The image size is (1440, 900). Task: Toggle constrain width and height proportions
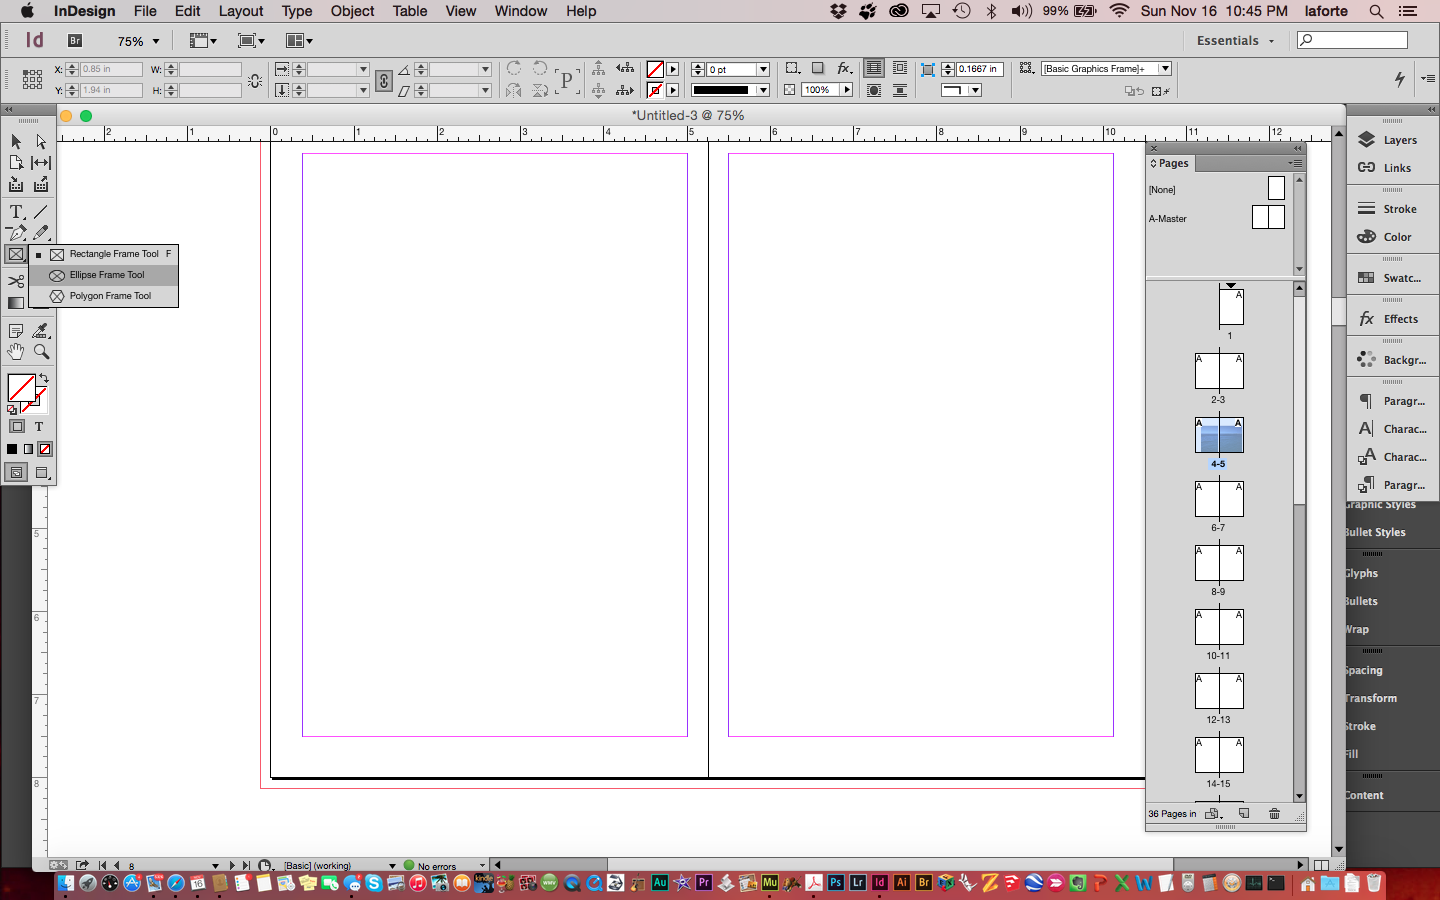tap(255, 80)
